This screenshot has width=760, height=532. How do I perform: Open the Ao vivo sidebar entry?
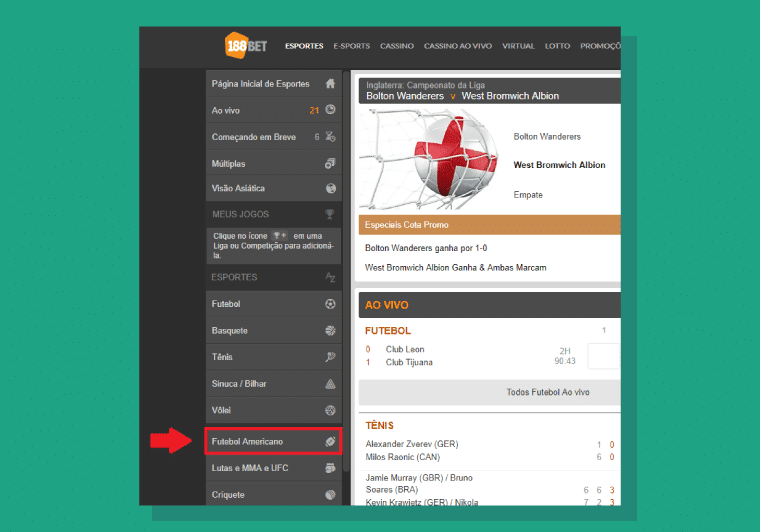pos(274,110)
